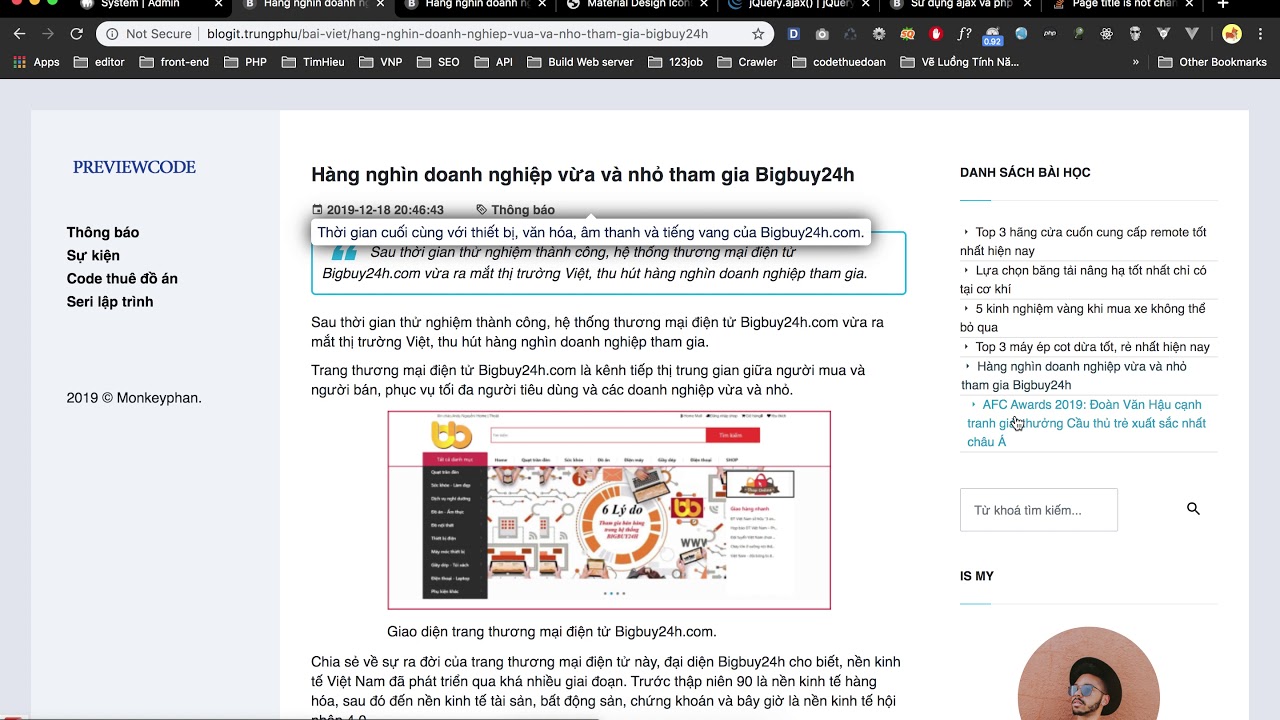Click the 2019 © Monkeyphan footer text
The width and height of the screenshot is (1280, 720).
pyautogui.click(x=134, y=398)
